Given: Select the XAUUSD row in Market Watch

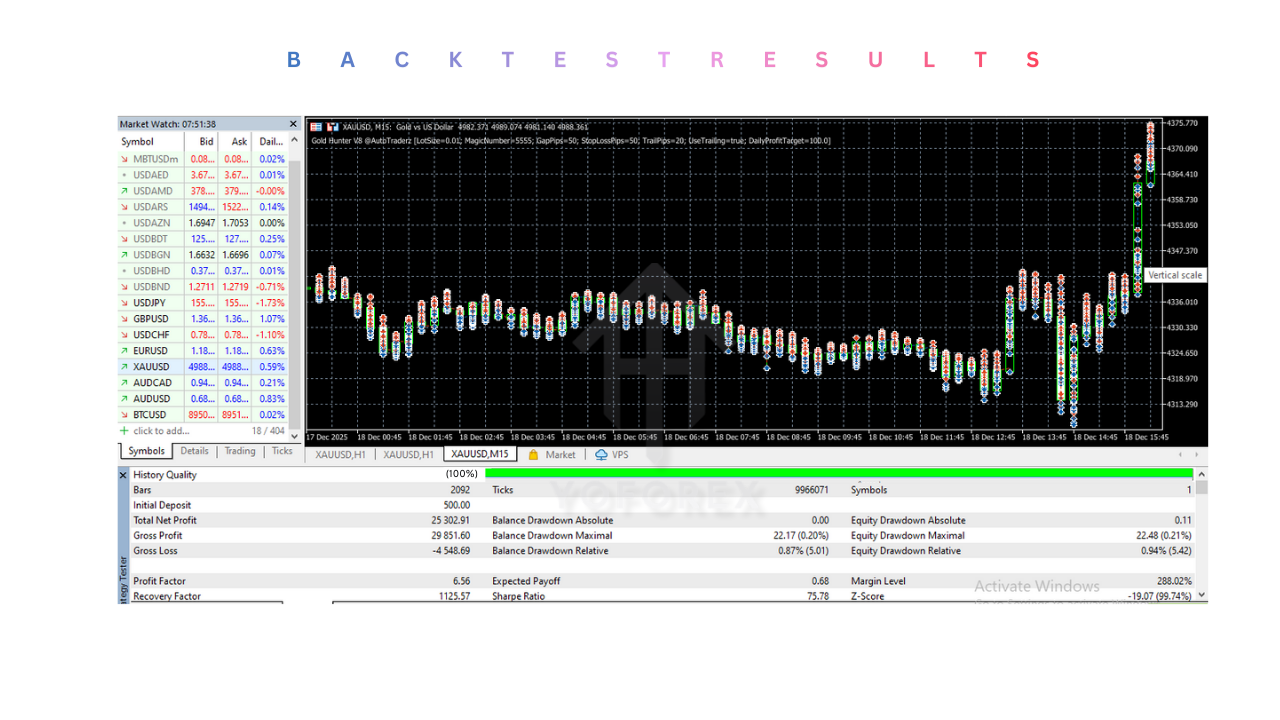Looking at the screenshot, I should coord(203,367).
